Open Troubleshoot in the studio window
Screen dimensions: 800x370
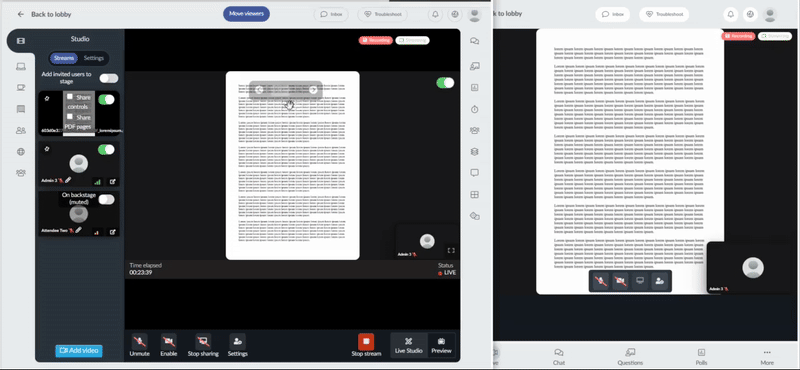[x=383, y=14]
